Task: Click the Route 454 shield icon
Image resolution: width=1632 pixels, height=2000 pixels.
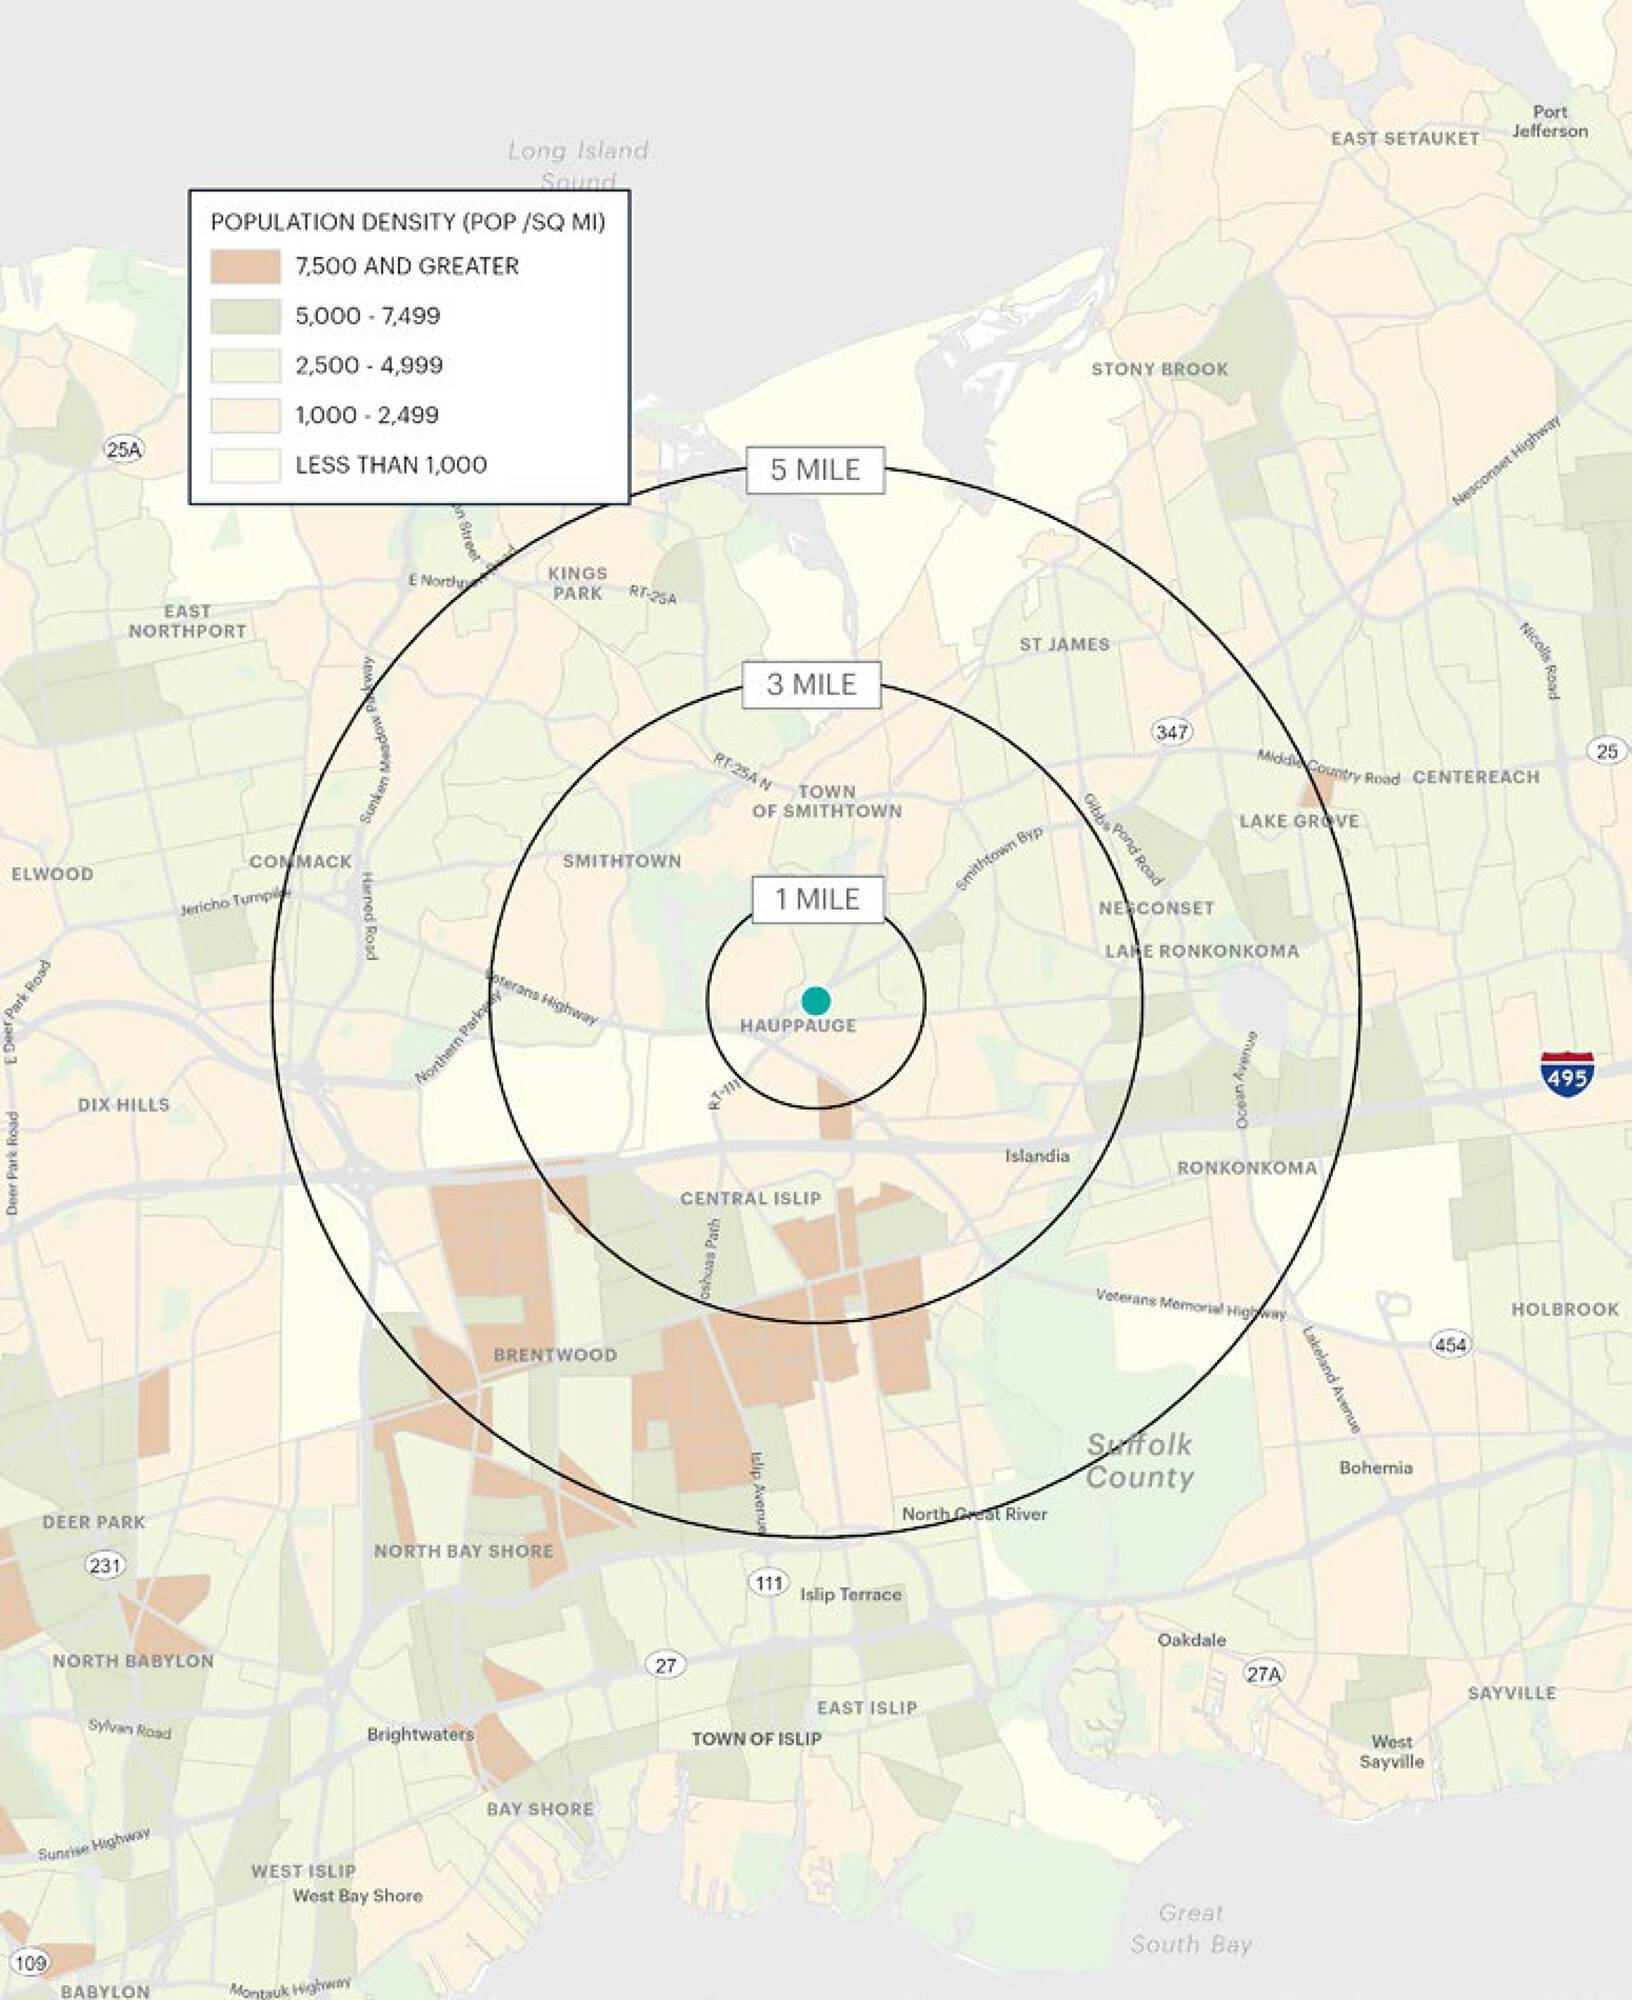Action: click(1450, 1344)
